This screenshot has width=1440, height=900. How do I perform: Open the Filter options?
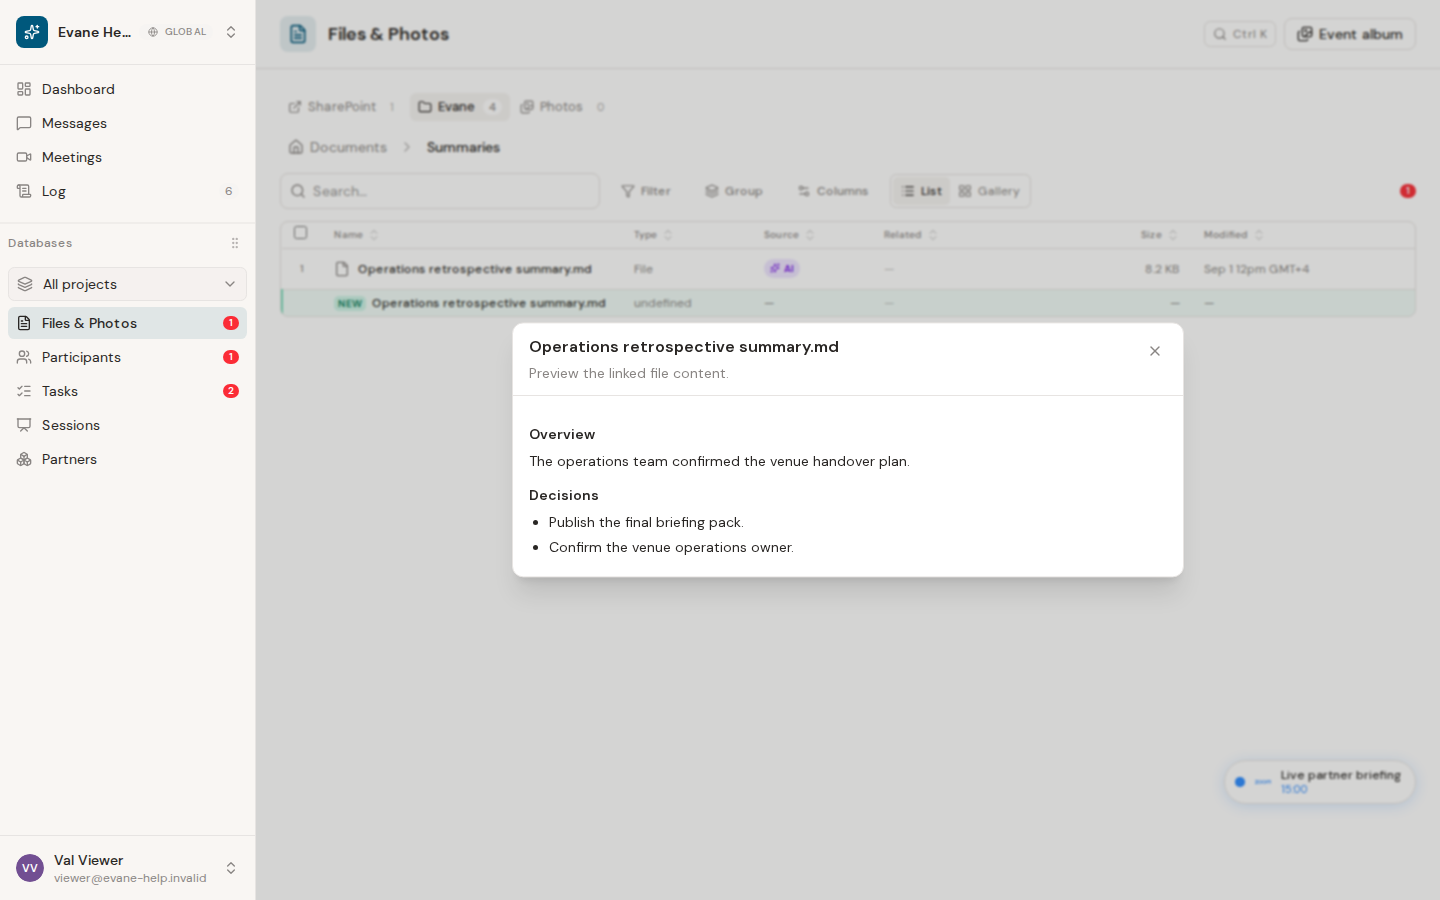coord(646,191)
